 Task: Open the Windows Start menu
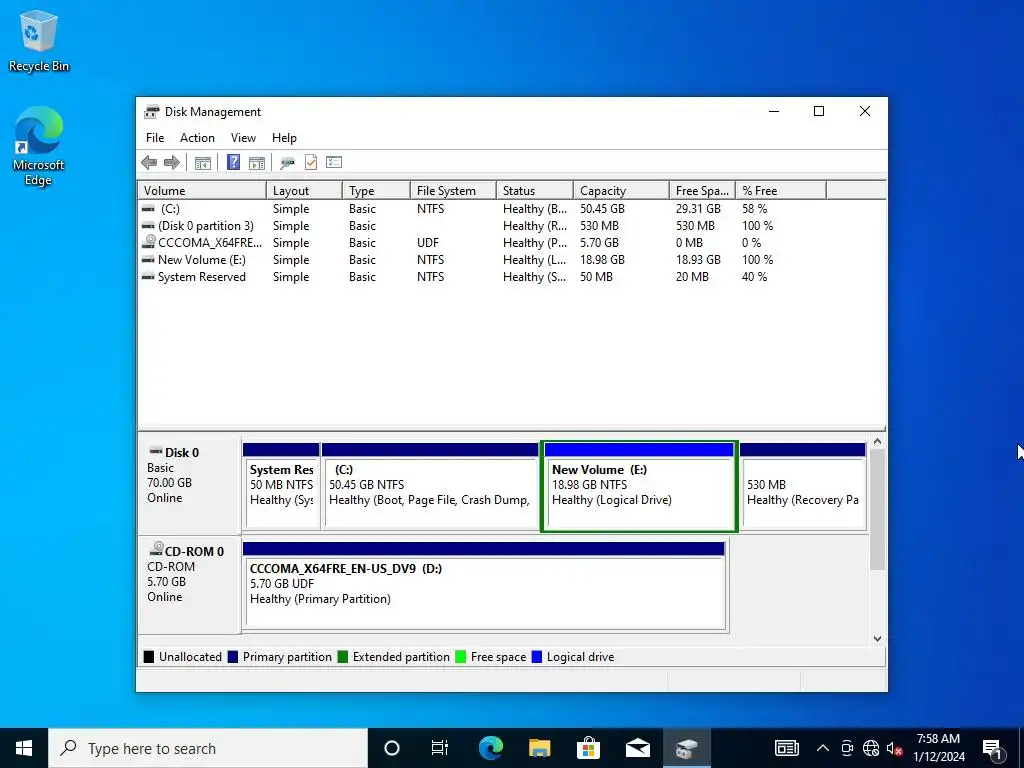(24, 748)
